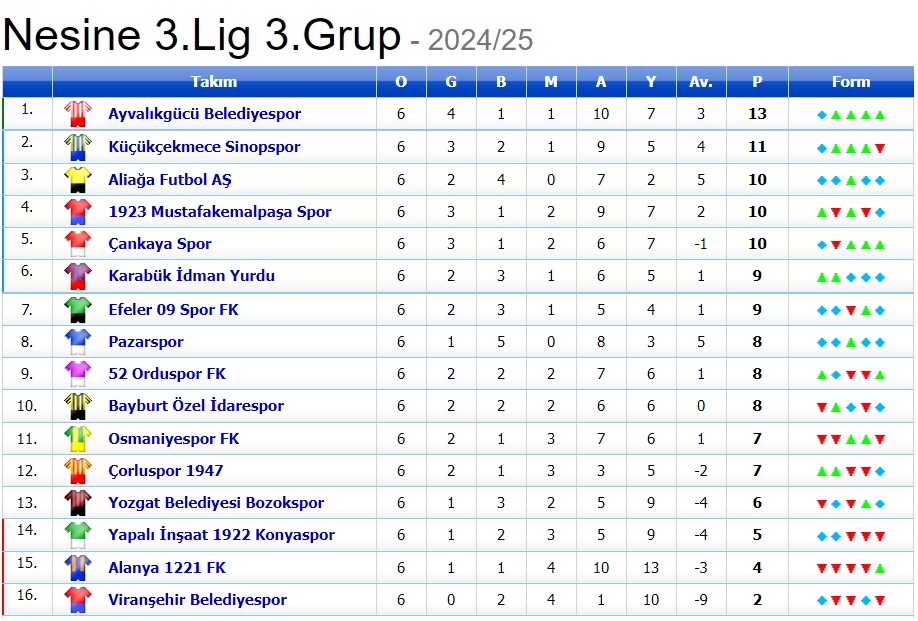Open Karabük İdman Yurdu team page
The image size is (918, 621).
click(191, 276)
